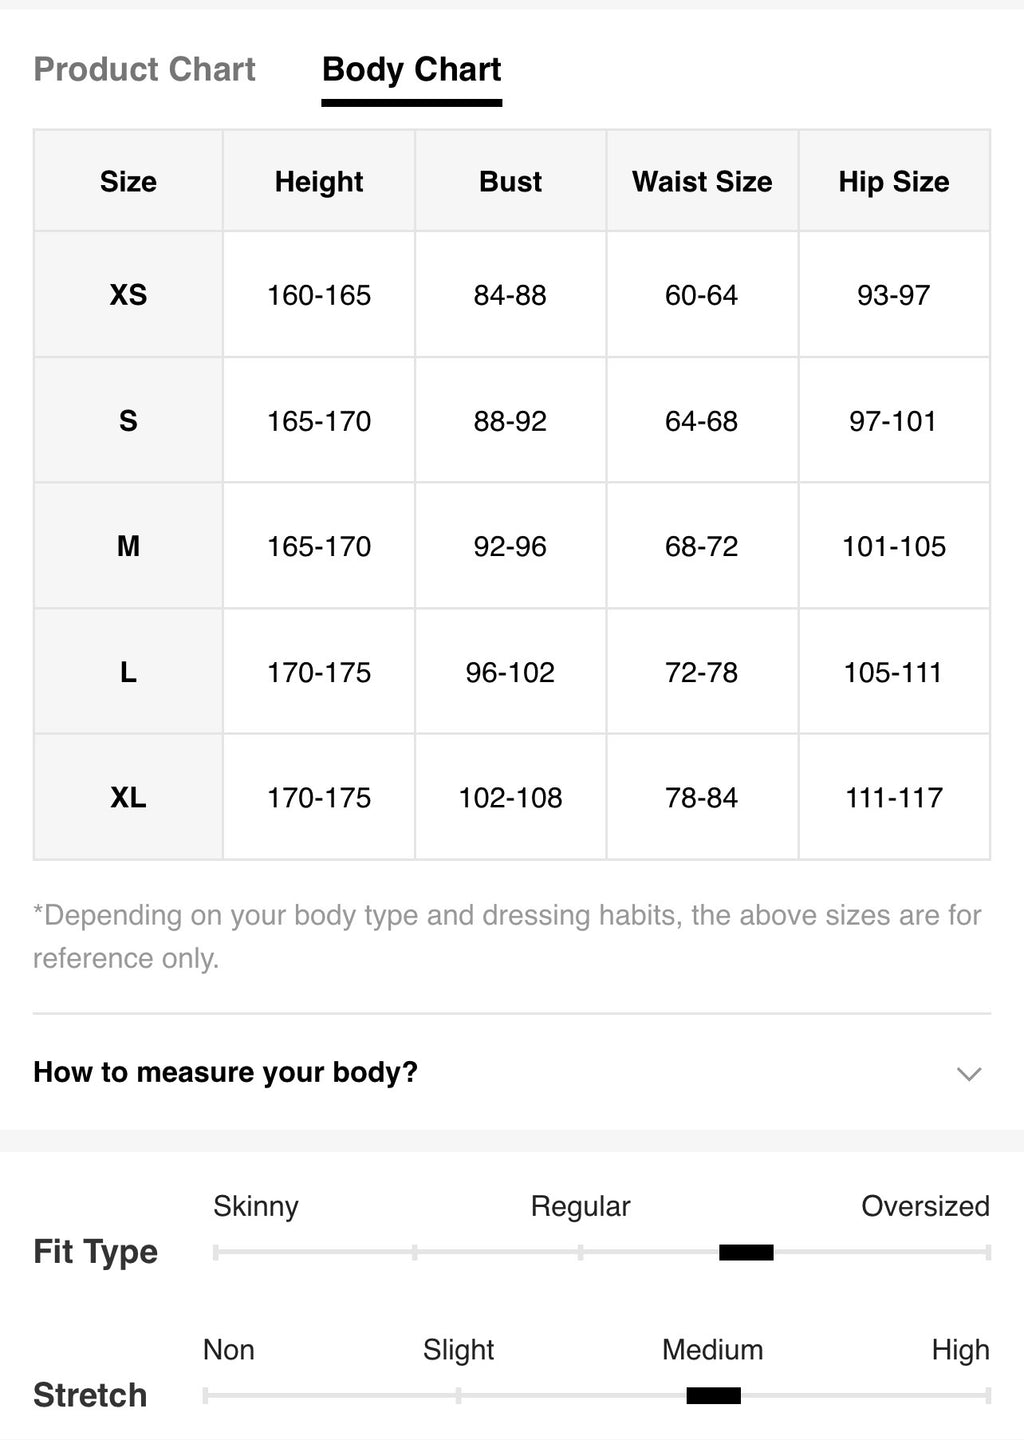This screenshot has width=1024, height=1440.
Task: Click the Size column header
Action: click(x=128, y=181)
